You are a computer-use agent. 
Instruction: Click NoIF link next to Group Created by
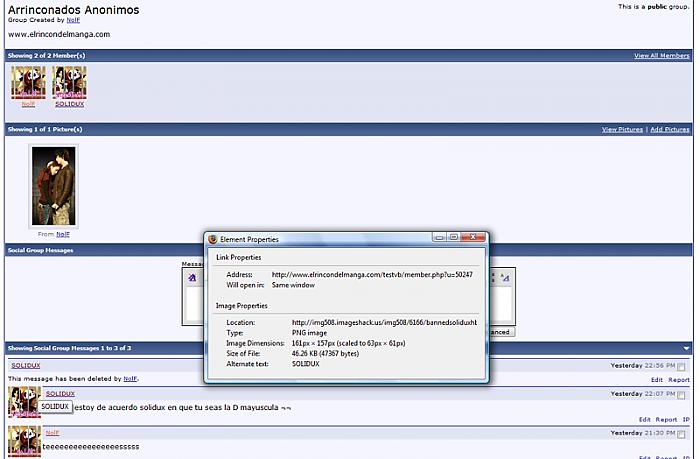[x=73, y=20]
